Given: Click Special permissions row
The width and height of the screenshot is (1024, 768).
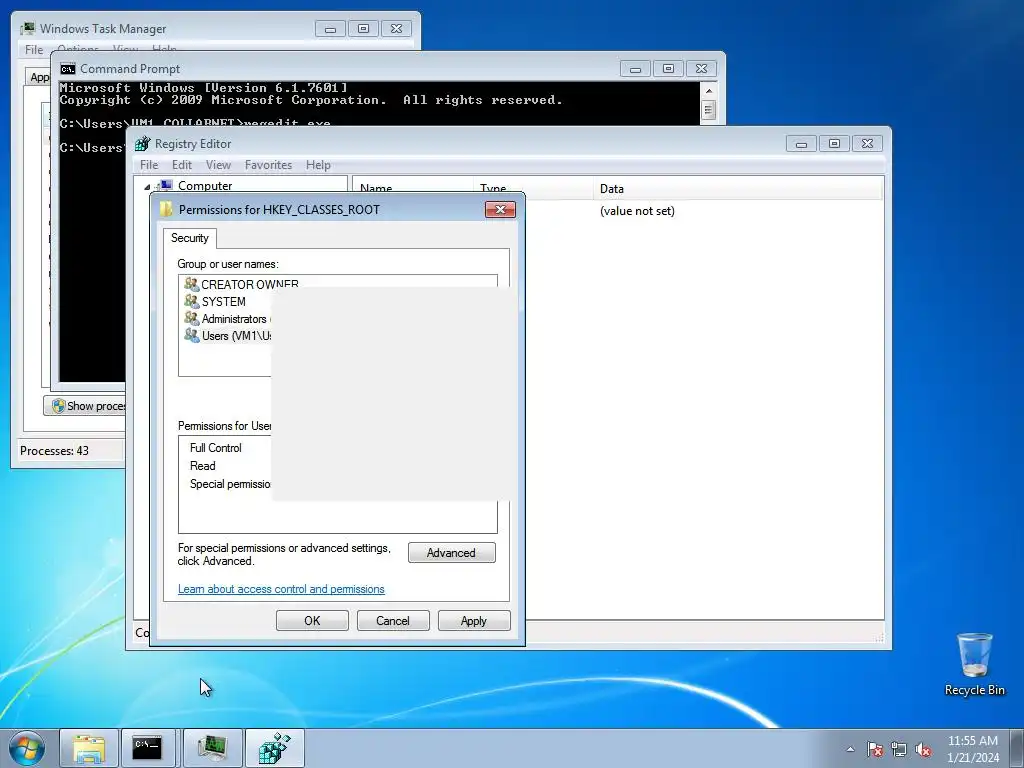Looking at the screenshot, I should point(230,484).
